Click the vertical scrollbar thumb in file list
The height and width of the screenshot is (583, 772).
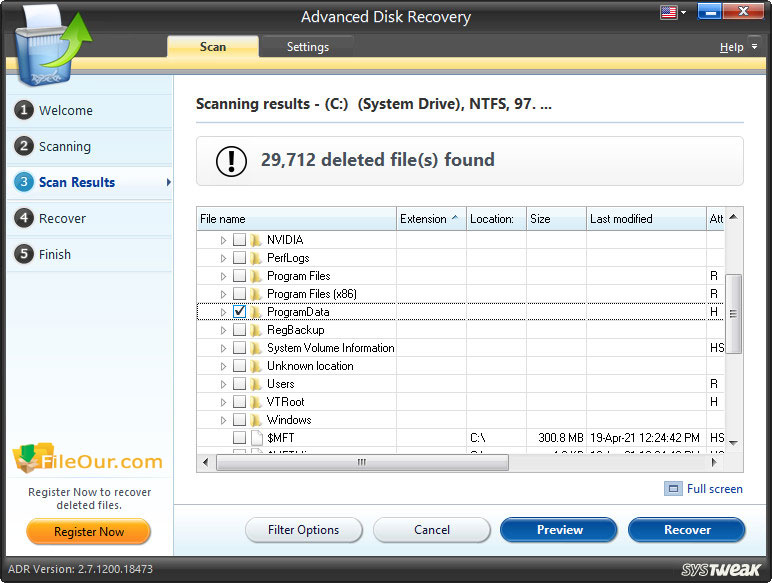pos(733,314)
